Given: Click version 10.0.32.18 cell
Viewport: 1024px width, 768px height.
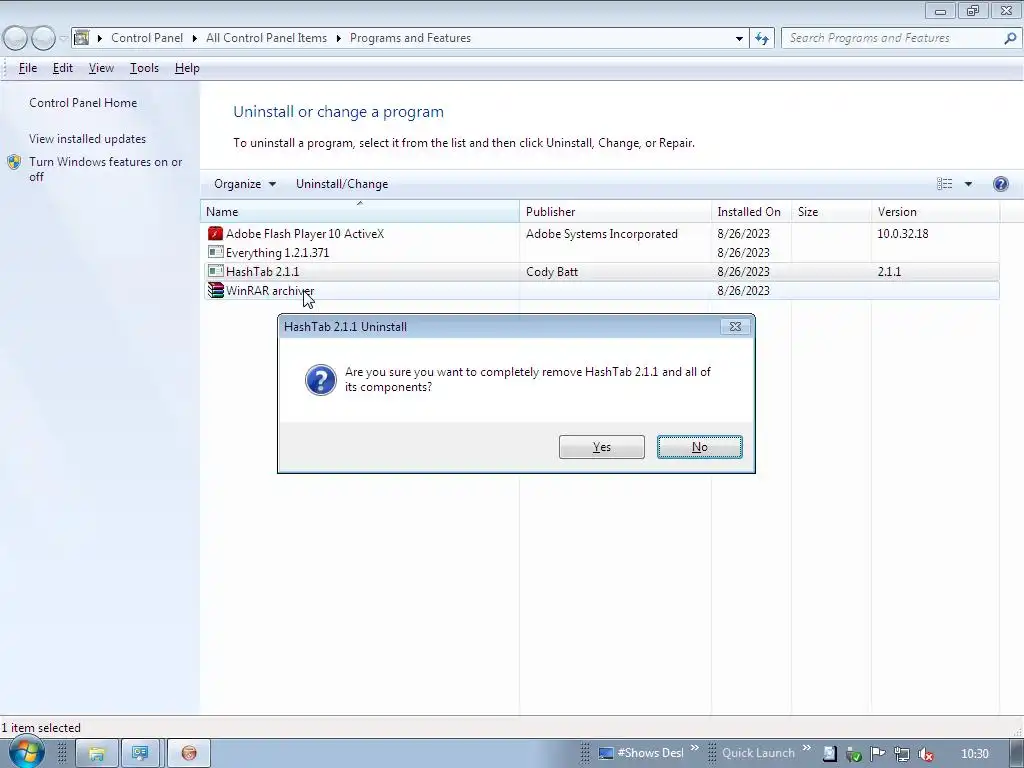Looking at the screenshot, I should click(x=903, y=234).
